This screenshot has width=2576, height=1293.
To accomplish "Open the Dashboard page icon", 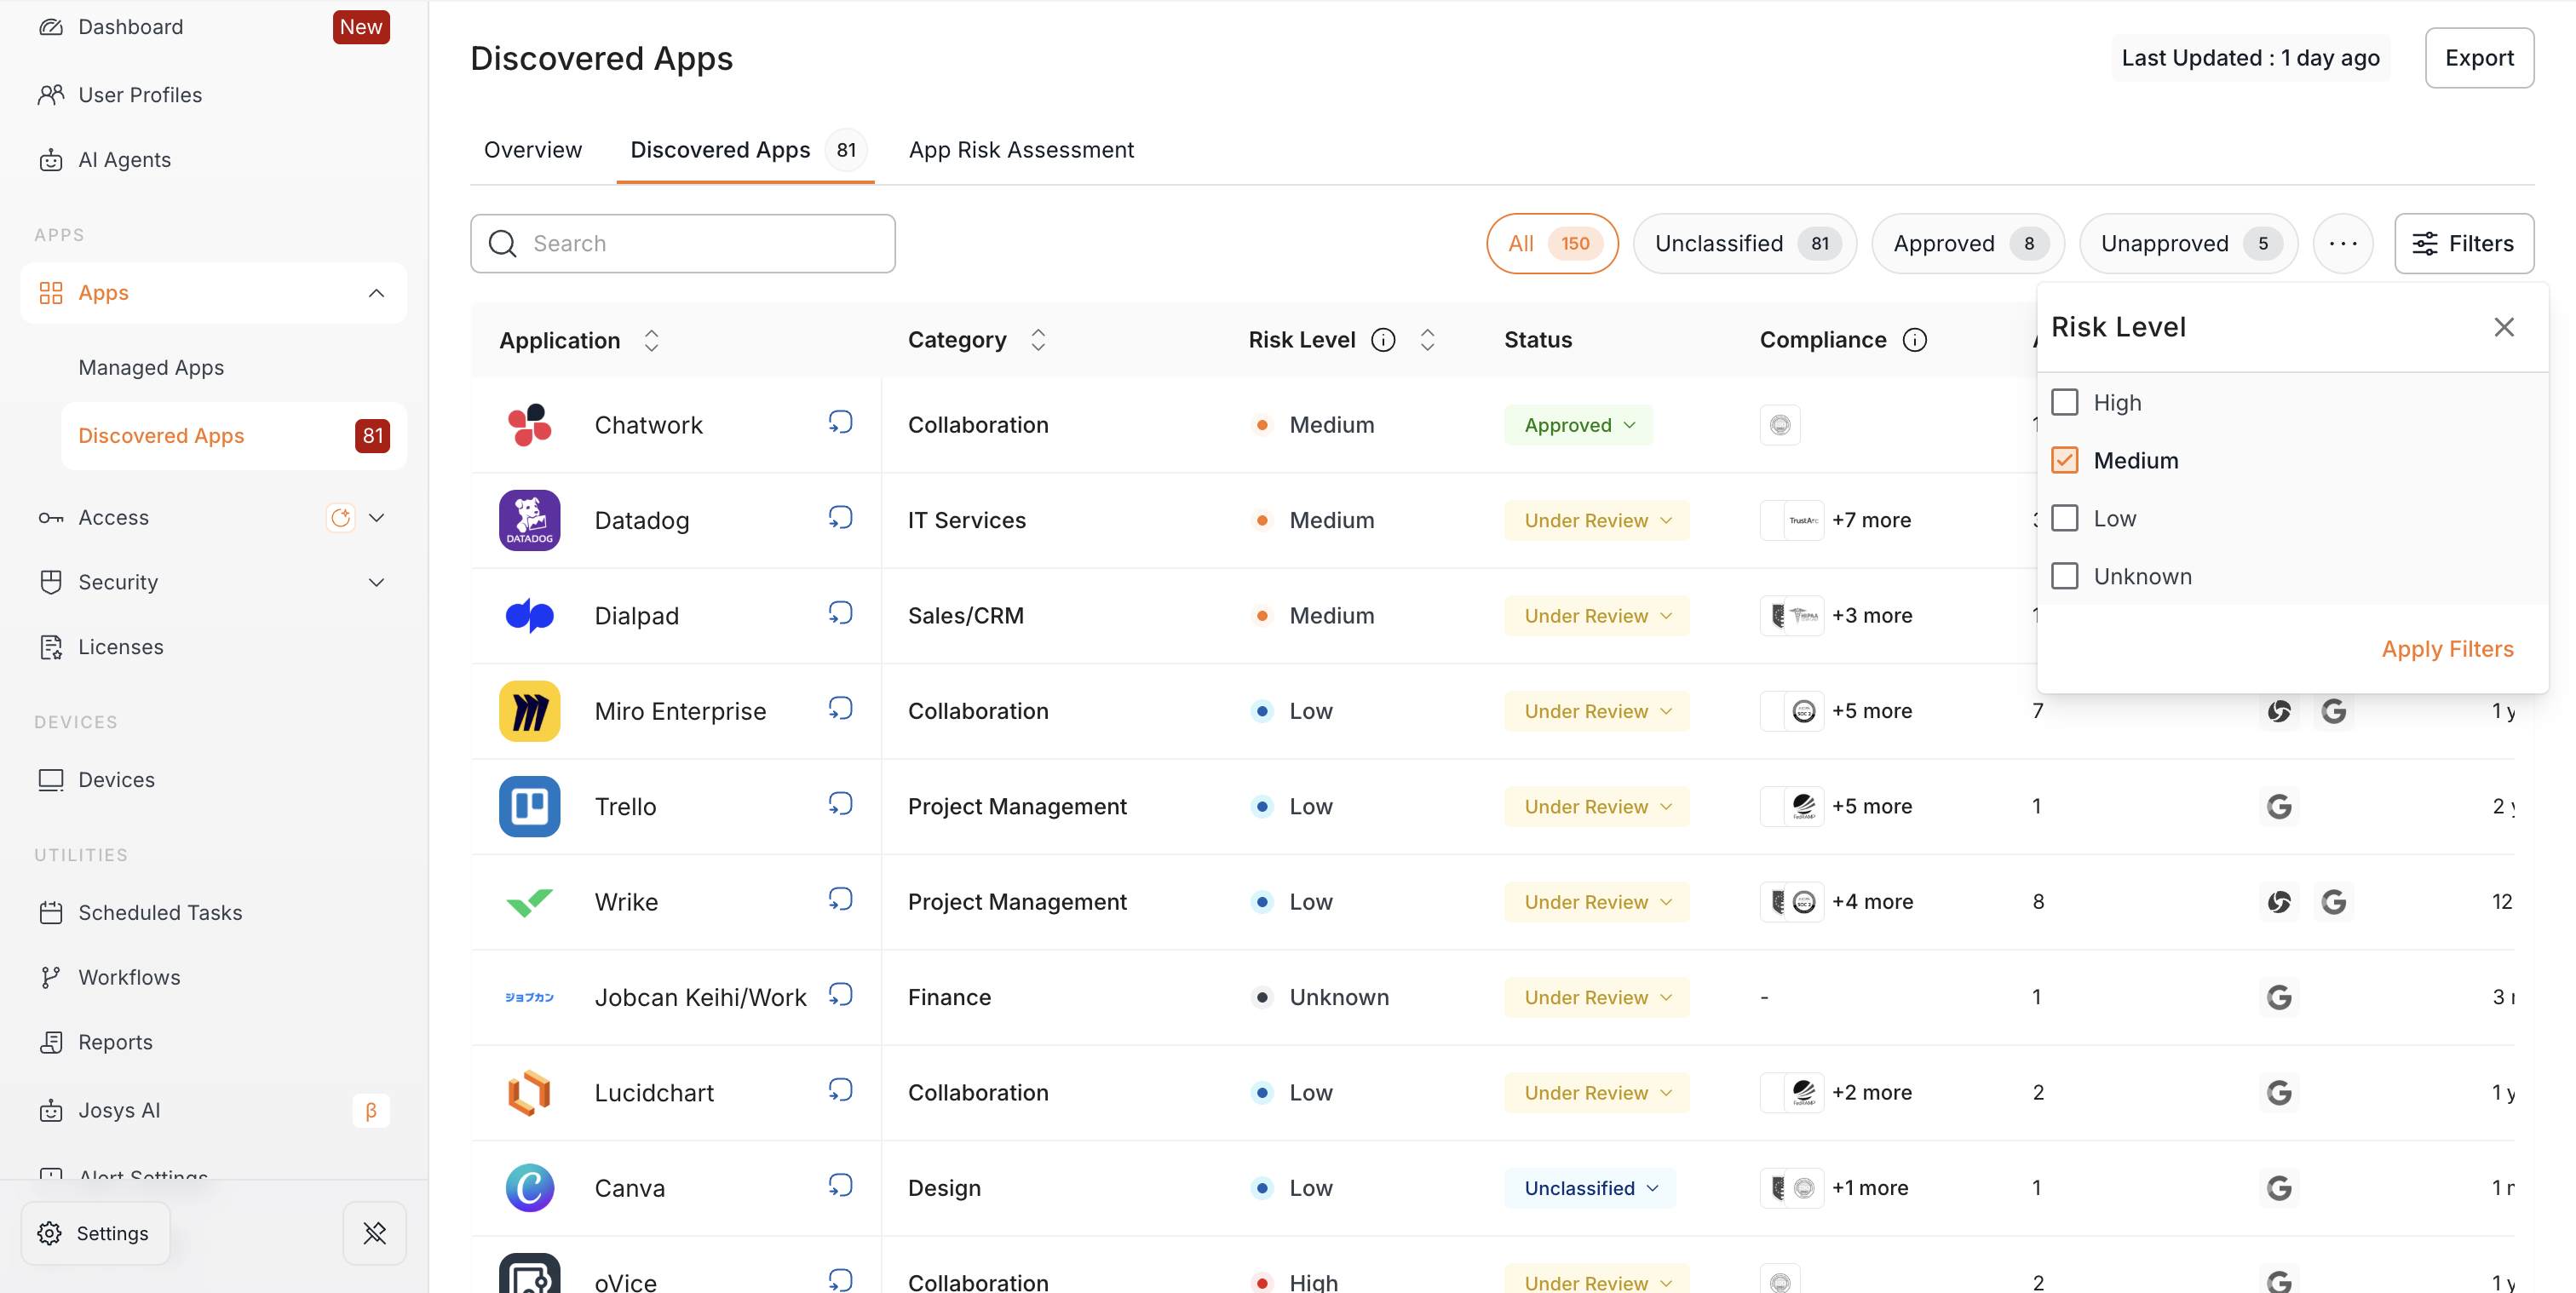I will point(51,27).
